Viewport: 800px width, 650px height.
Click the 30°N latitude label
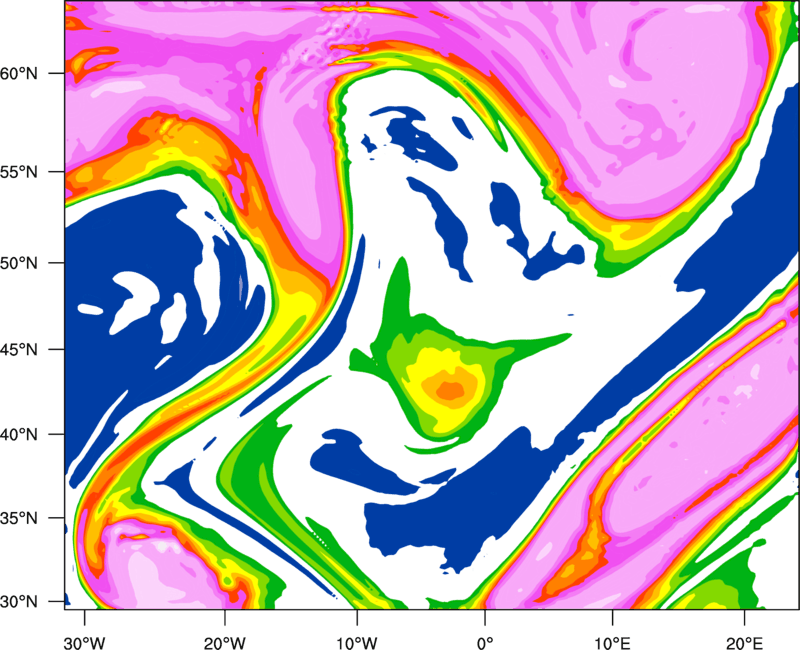coord(19,602)
